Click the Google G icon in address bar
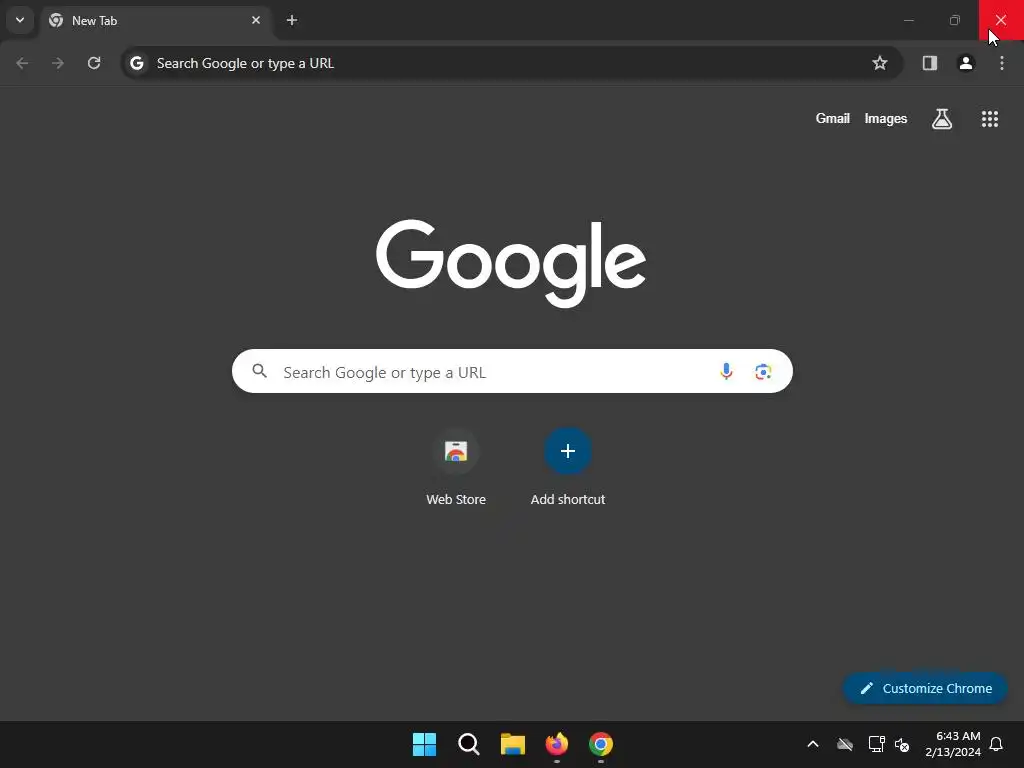 coord(136,63)
